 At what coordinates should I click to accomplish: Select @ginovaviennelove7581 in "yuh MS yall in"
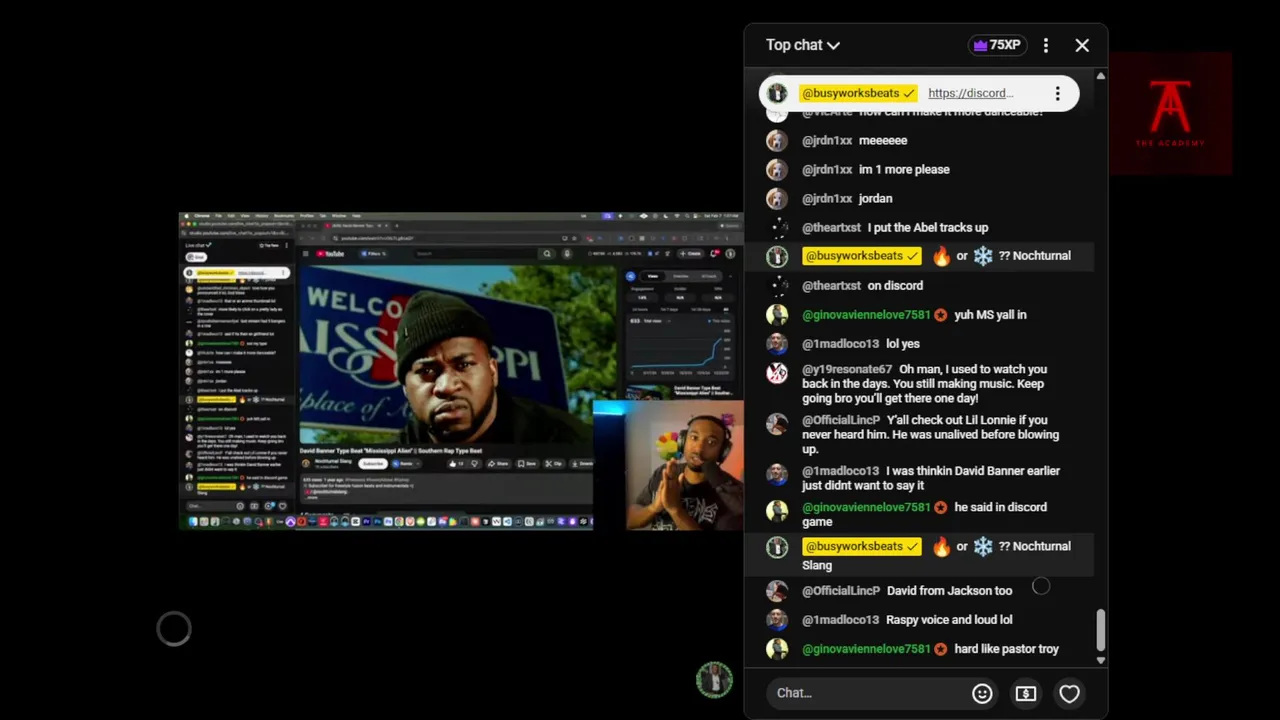click(x=866, y=315)
